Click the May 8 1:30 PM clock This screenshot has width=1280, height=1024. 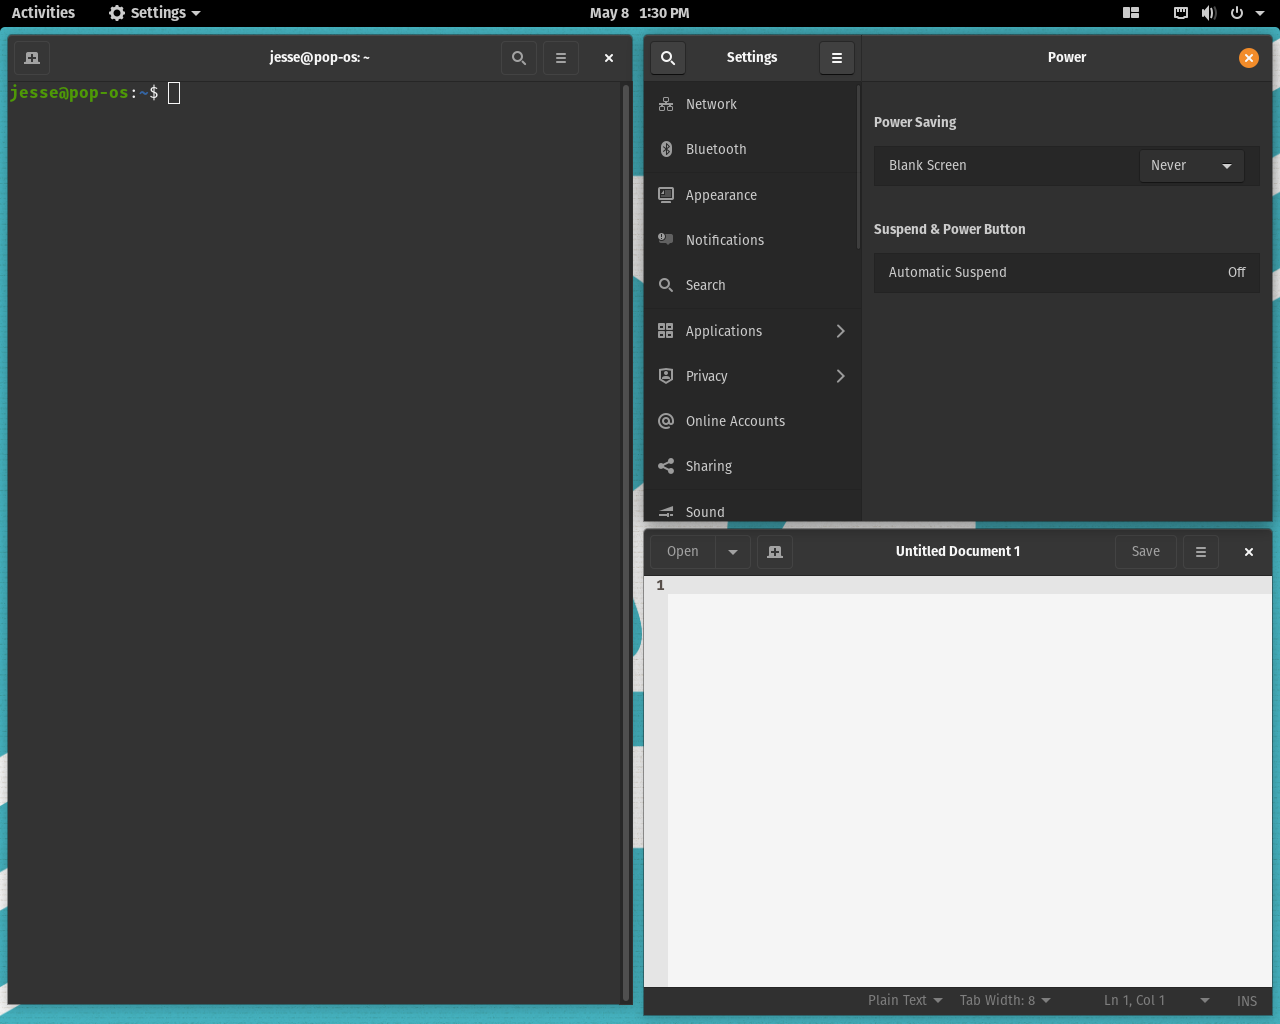[x=639, y=13]
